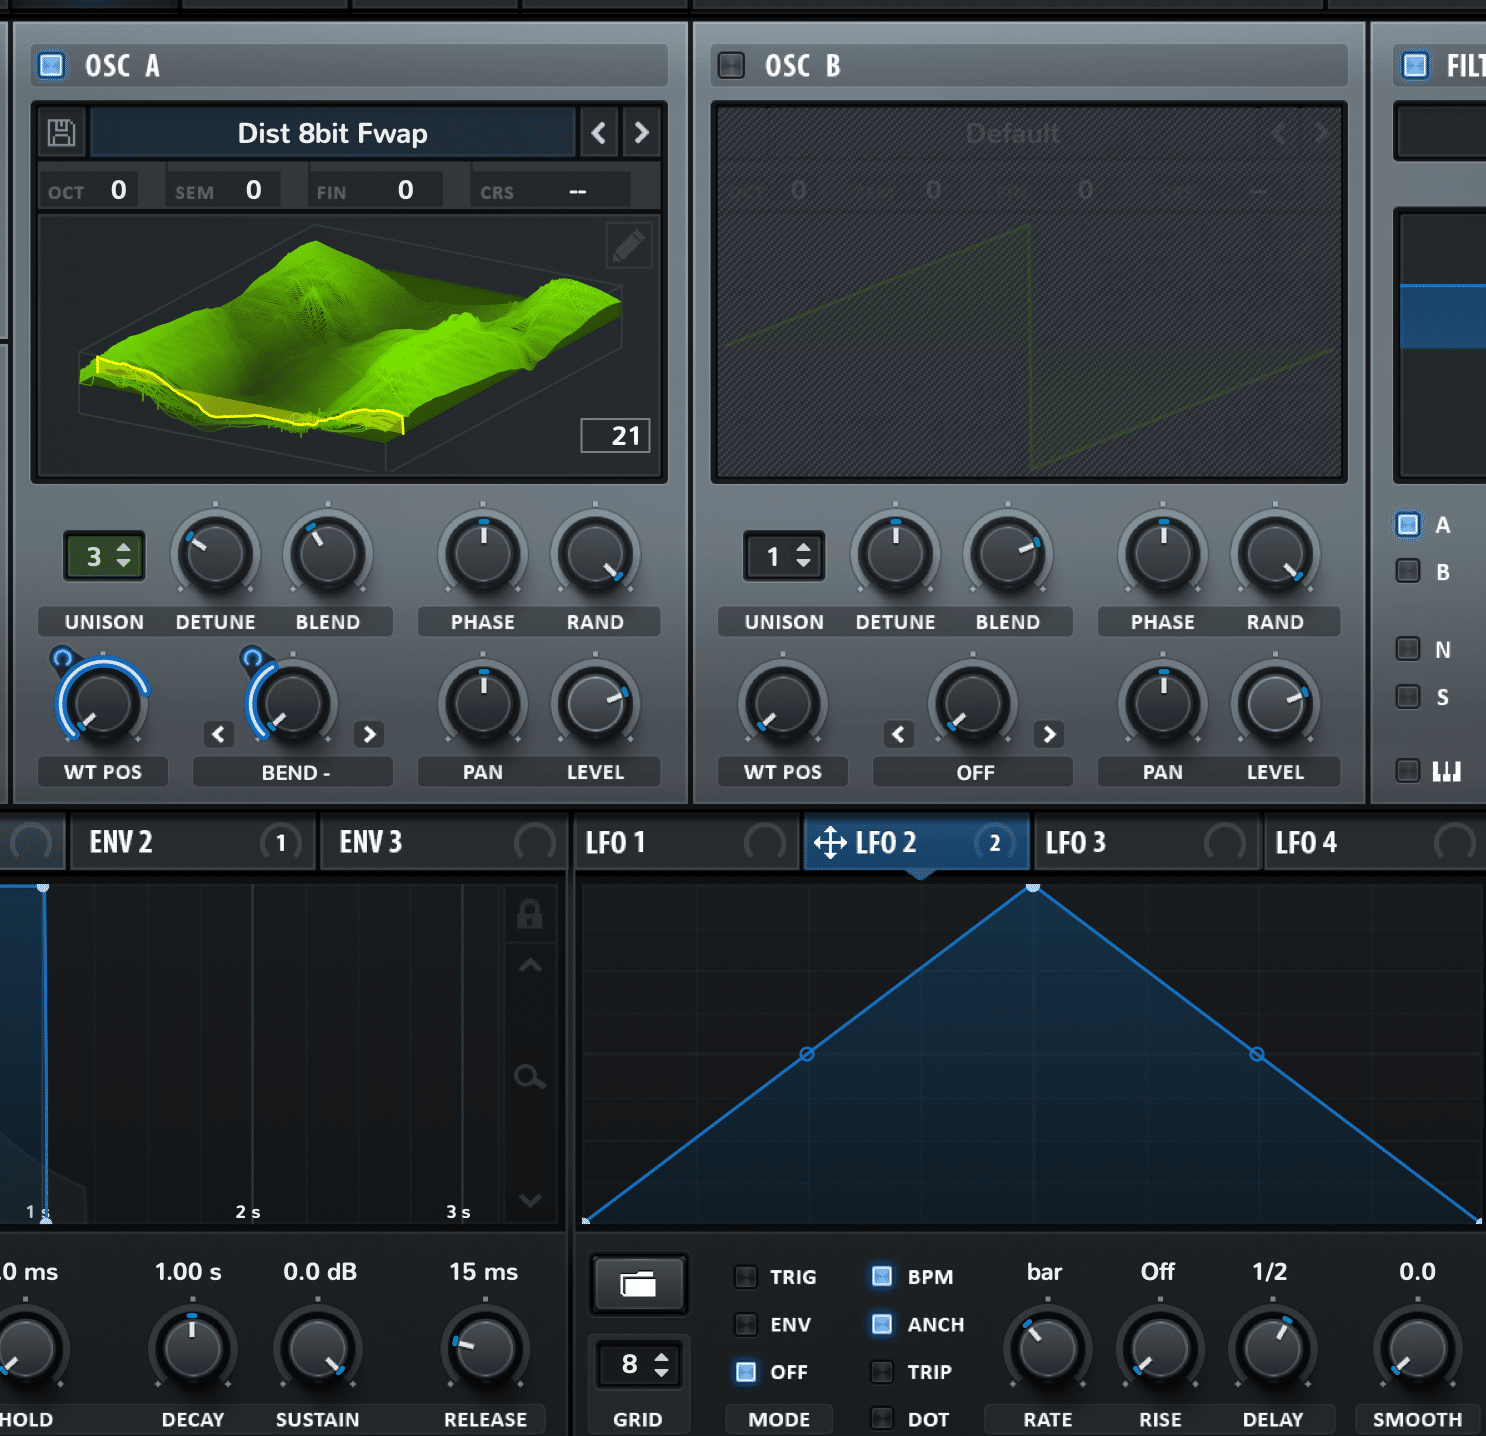Screen dimensions: 1486x1436
Task: Toggle the filter keytrack keyboard icon checkbox
Action: (x=1408, y=770)
